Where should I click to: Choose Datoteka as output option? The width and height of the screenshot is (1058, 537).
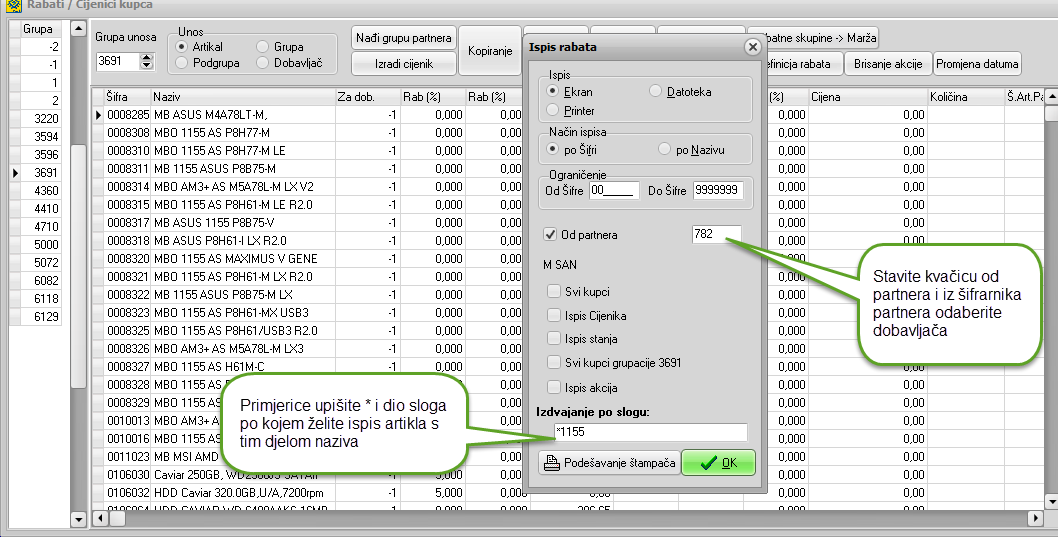pyautogui.click(x=656, y=91)
